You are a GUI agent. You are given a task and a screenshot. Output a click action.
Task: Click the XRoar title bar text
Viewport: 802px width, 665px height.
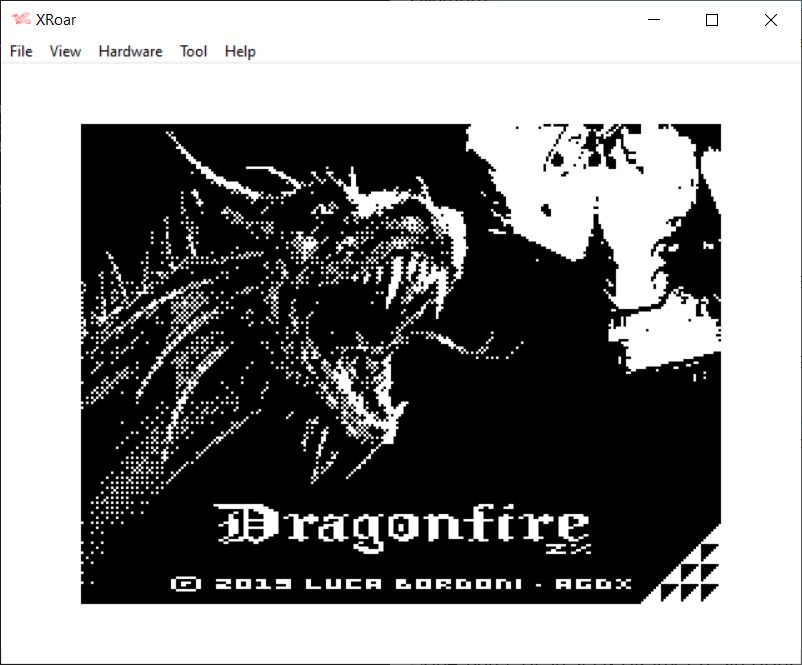point(56,20)
